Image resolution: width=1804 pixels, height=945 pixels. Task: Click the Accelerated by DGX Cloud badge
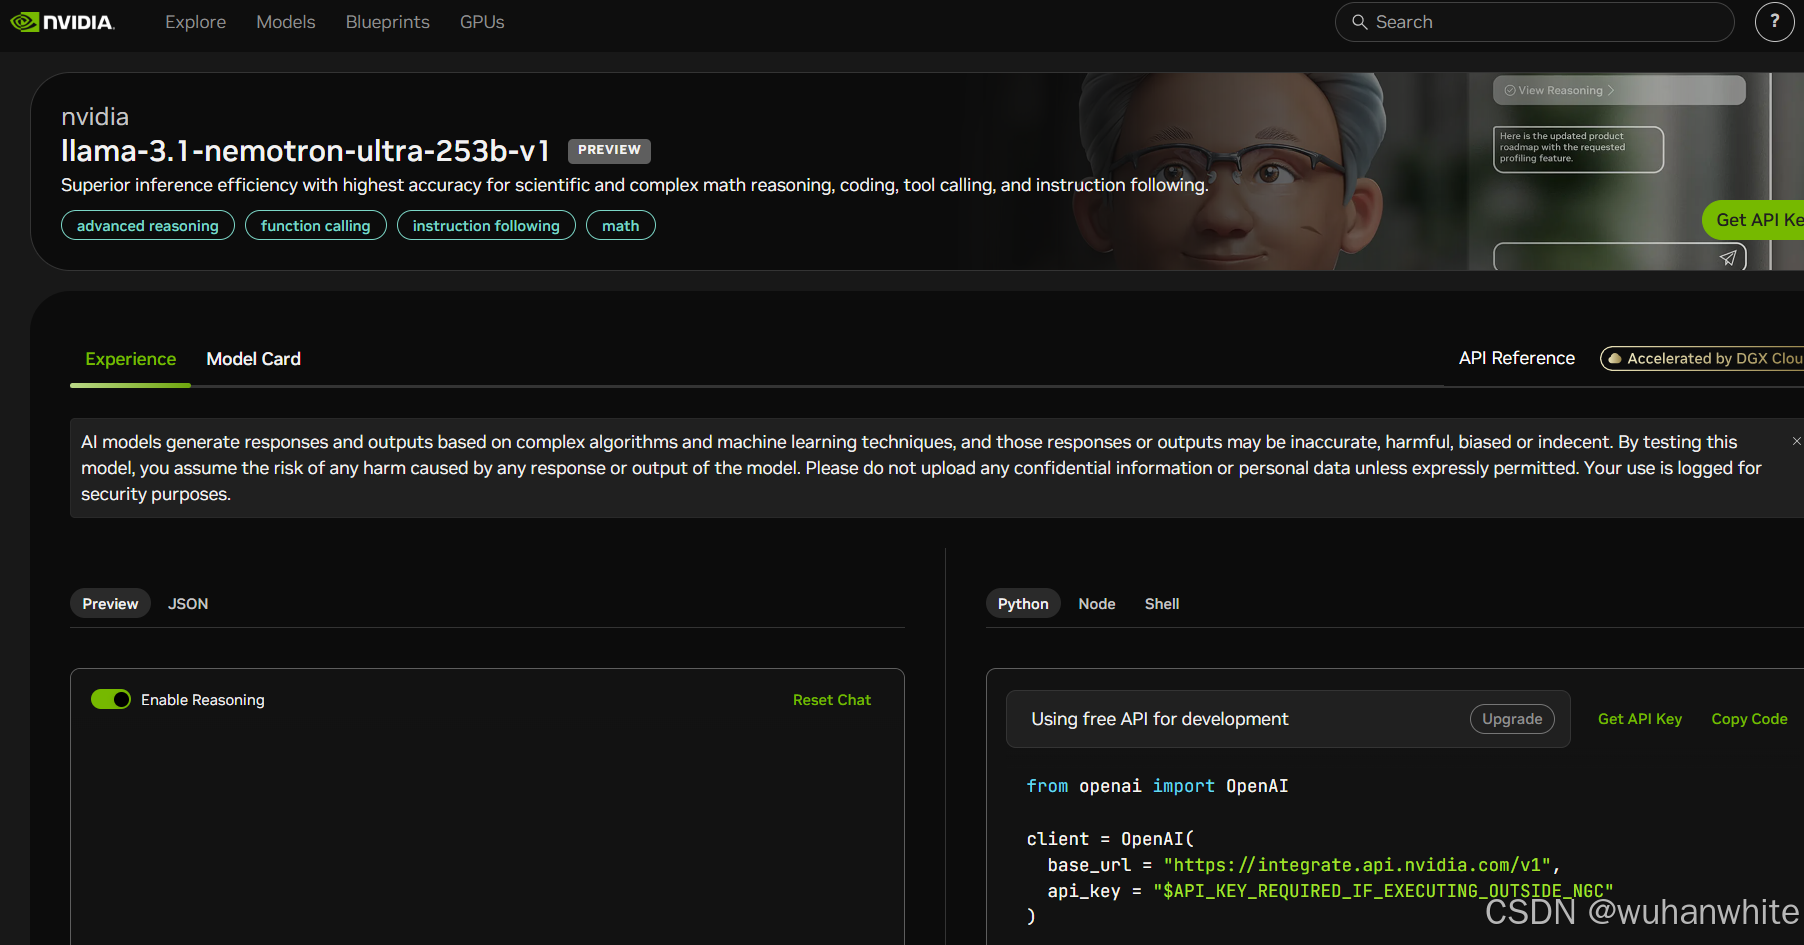click(x=1702, y=358)
